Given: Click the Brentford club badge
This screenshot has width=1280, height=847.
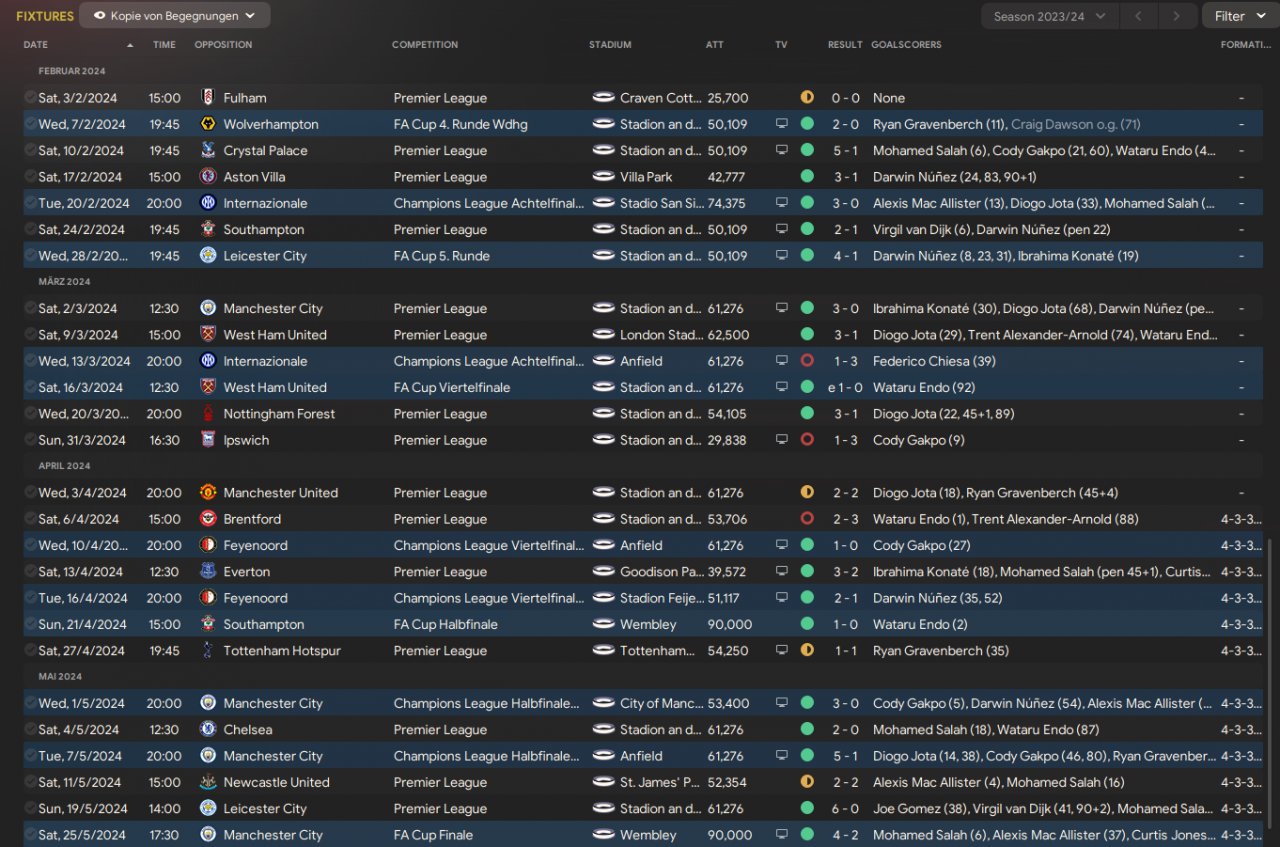Looking at the screenshot, I should (x=208, y=519).
